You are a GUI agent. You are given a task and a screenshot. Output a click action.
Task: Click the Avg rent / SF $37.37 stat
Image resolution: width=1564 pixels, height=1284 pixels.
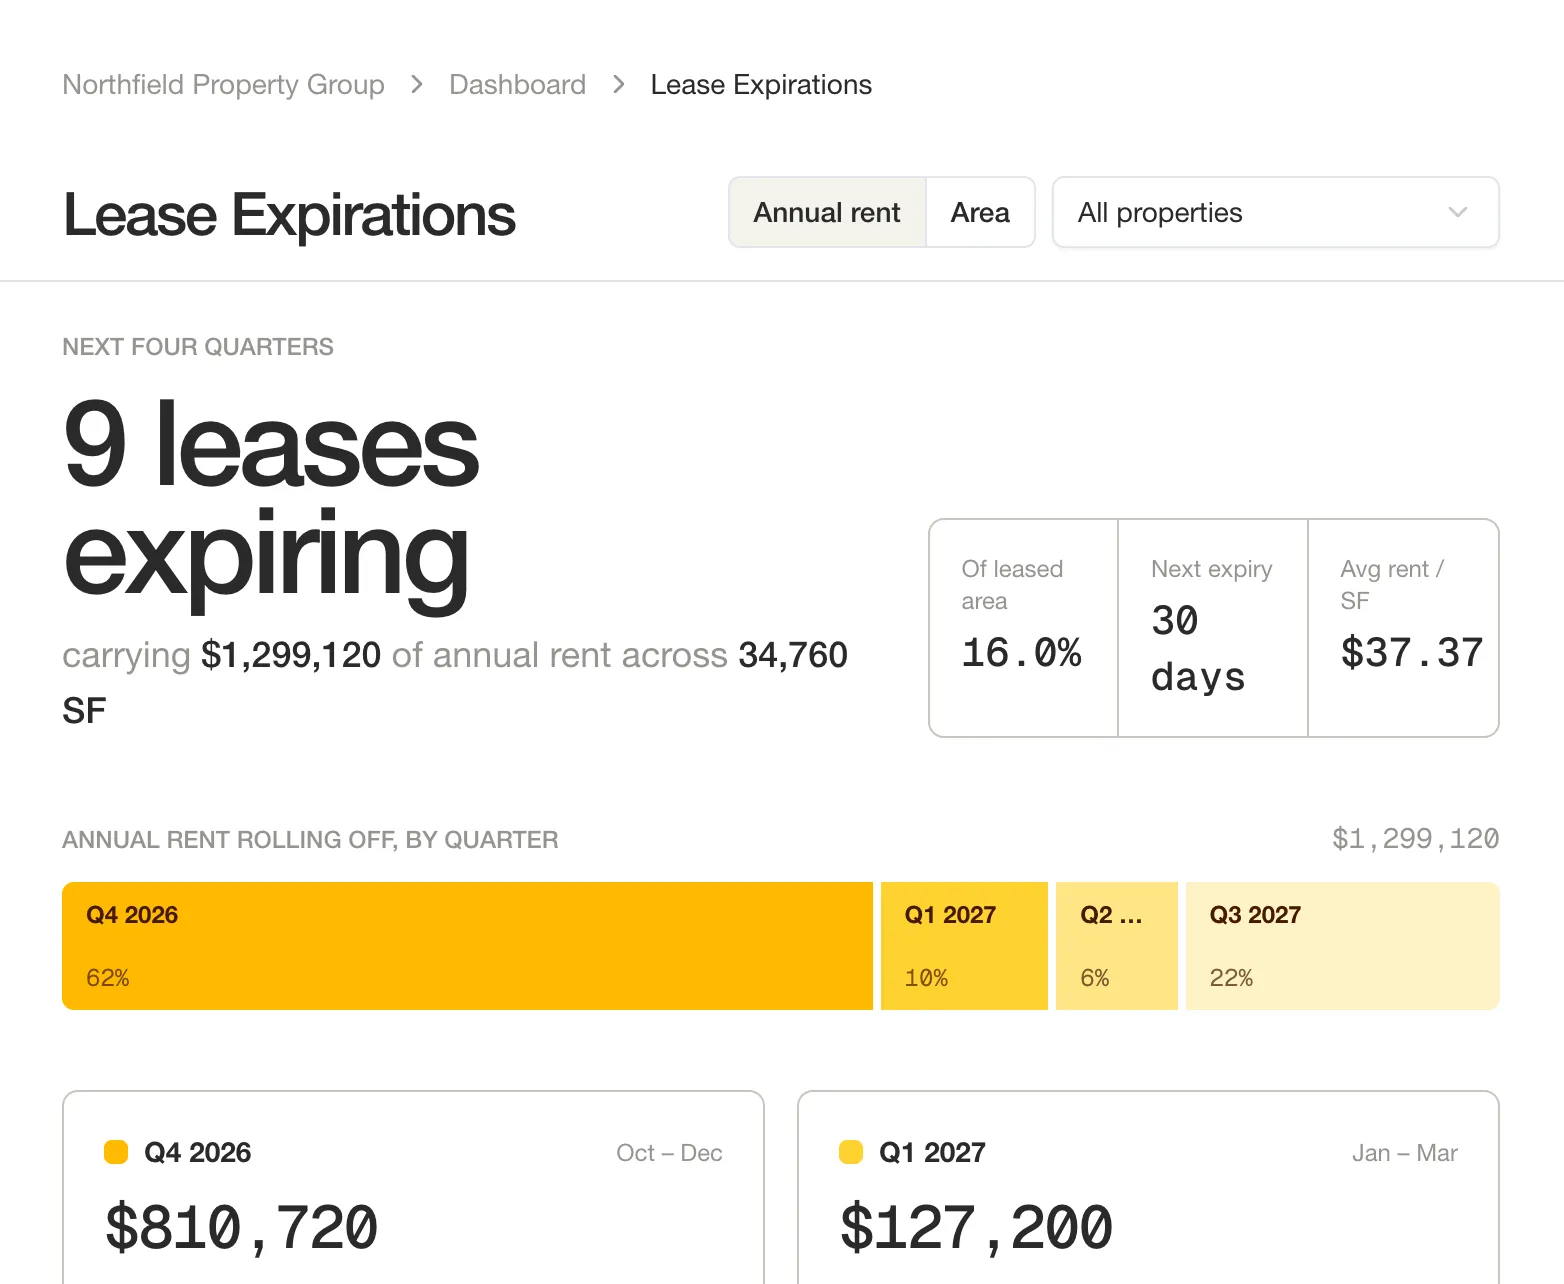pos(1404,628)
